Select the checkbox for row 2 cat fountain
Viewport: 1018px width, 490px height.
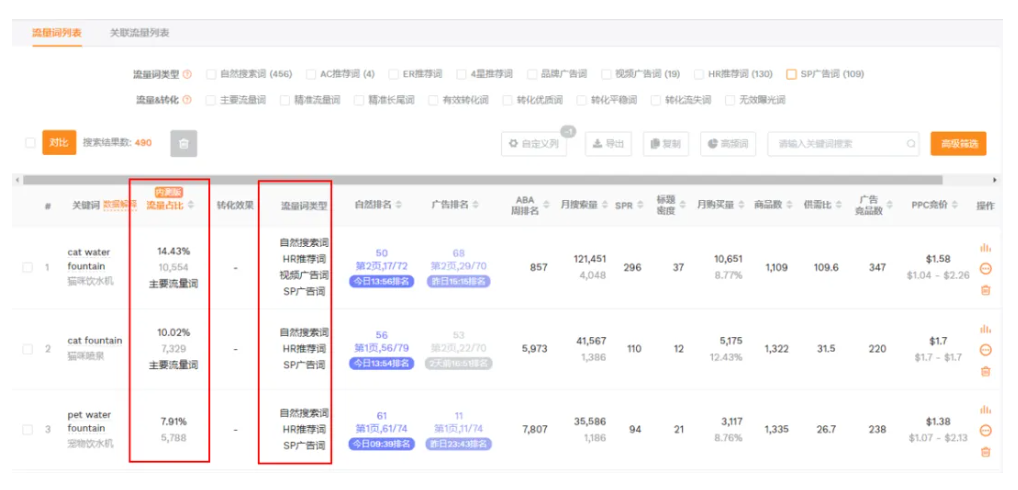pyautogui.click(x=27, y=349)
